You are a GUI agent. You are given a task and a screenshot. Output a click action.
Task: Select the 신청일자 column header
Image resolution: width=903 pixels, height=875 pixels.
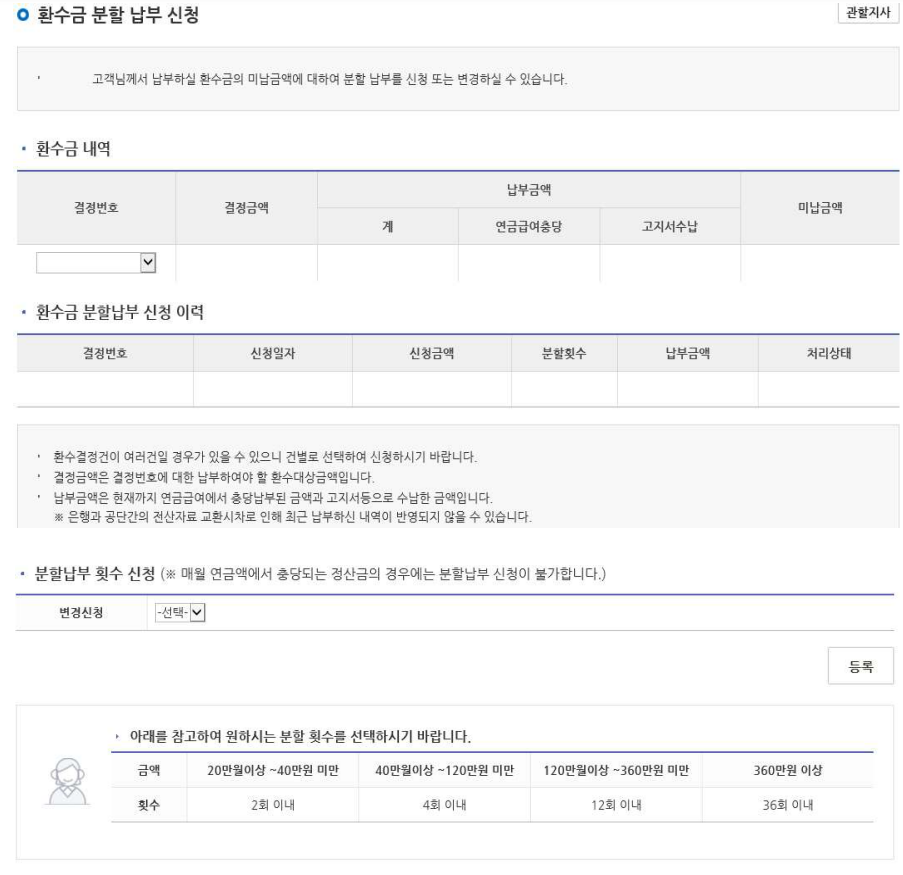coord(272,353)
